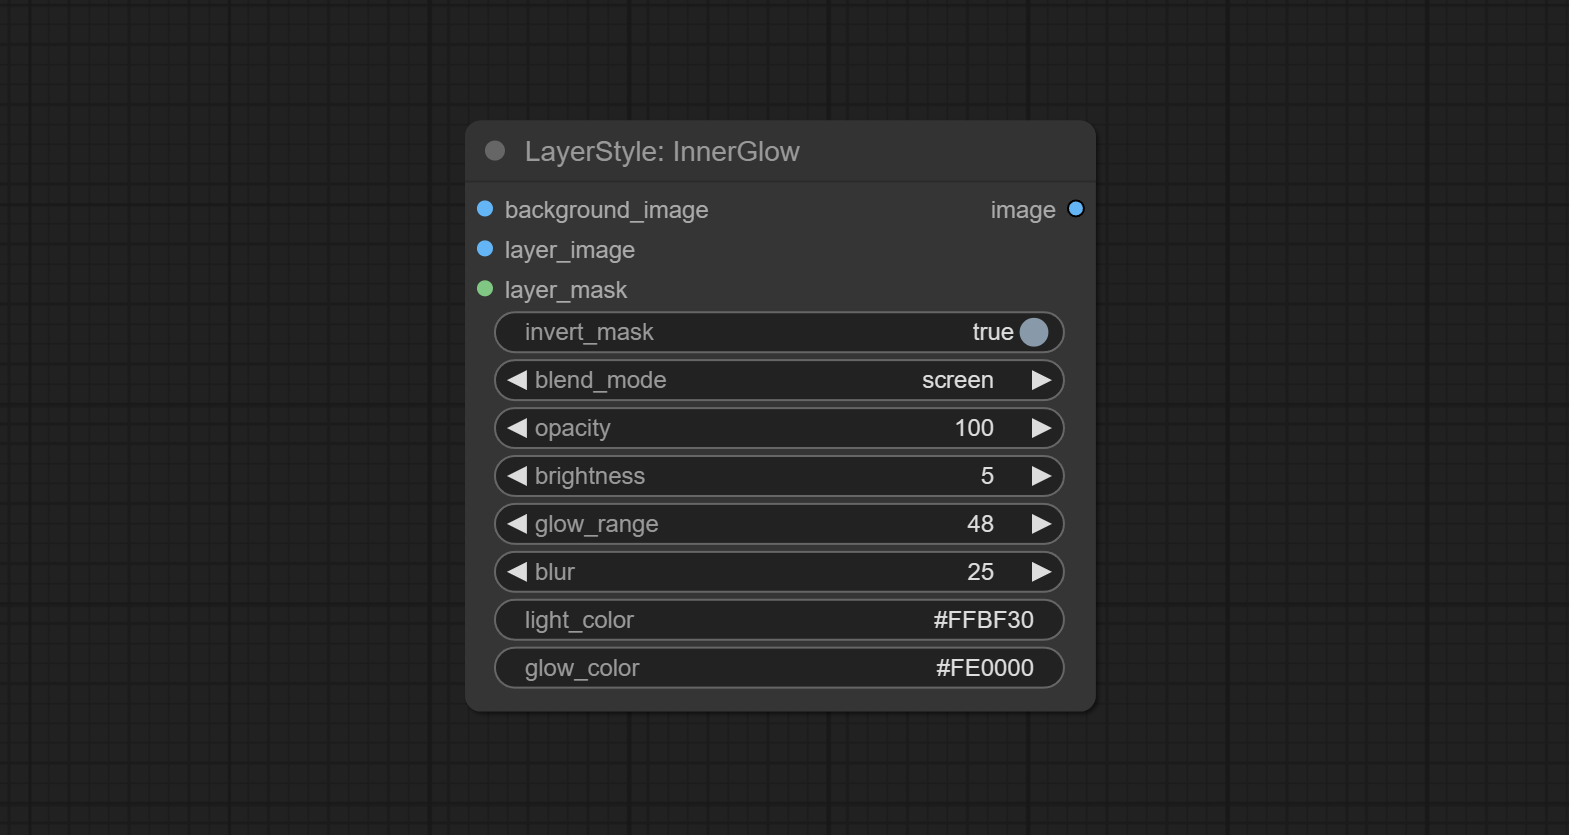Decrease blur with the left arrow
The width and height of the screenshot is (1569, 835).
point(517,572)
